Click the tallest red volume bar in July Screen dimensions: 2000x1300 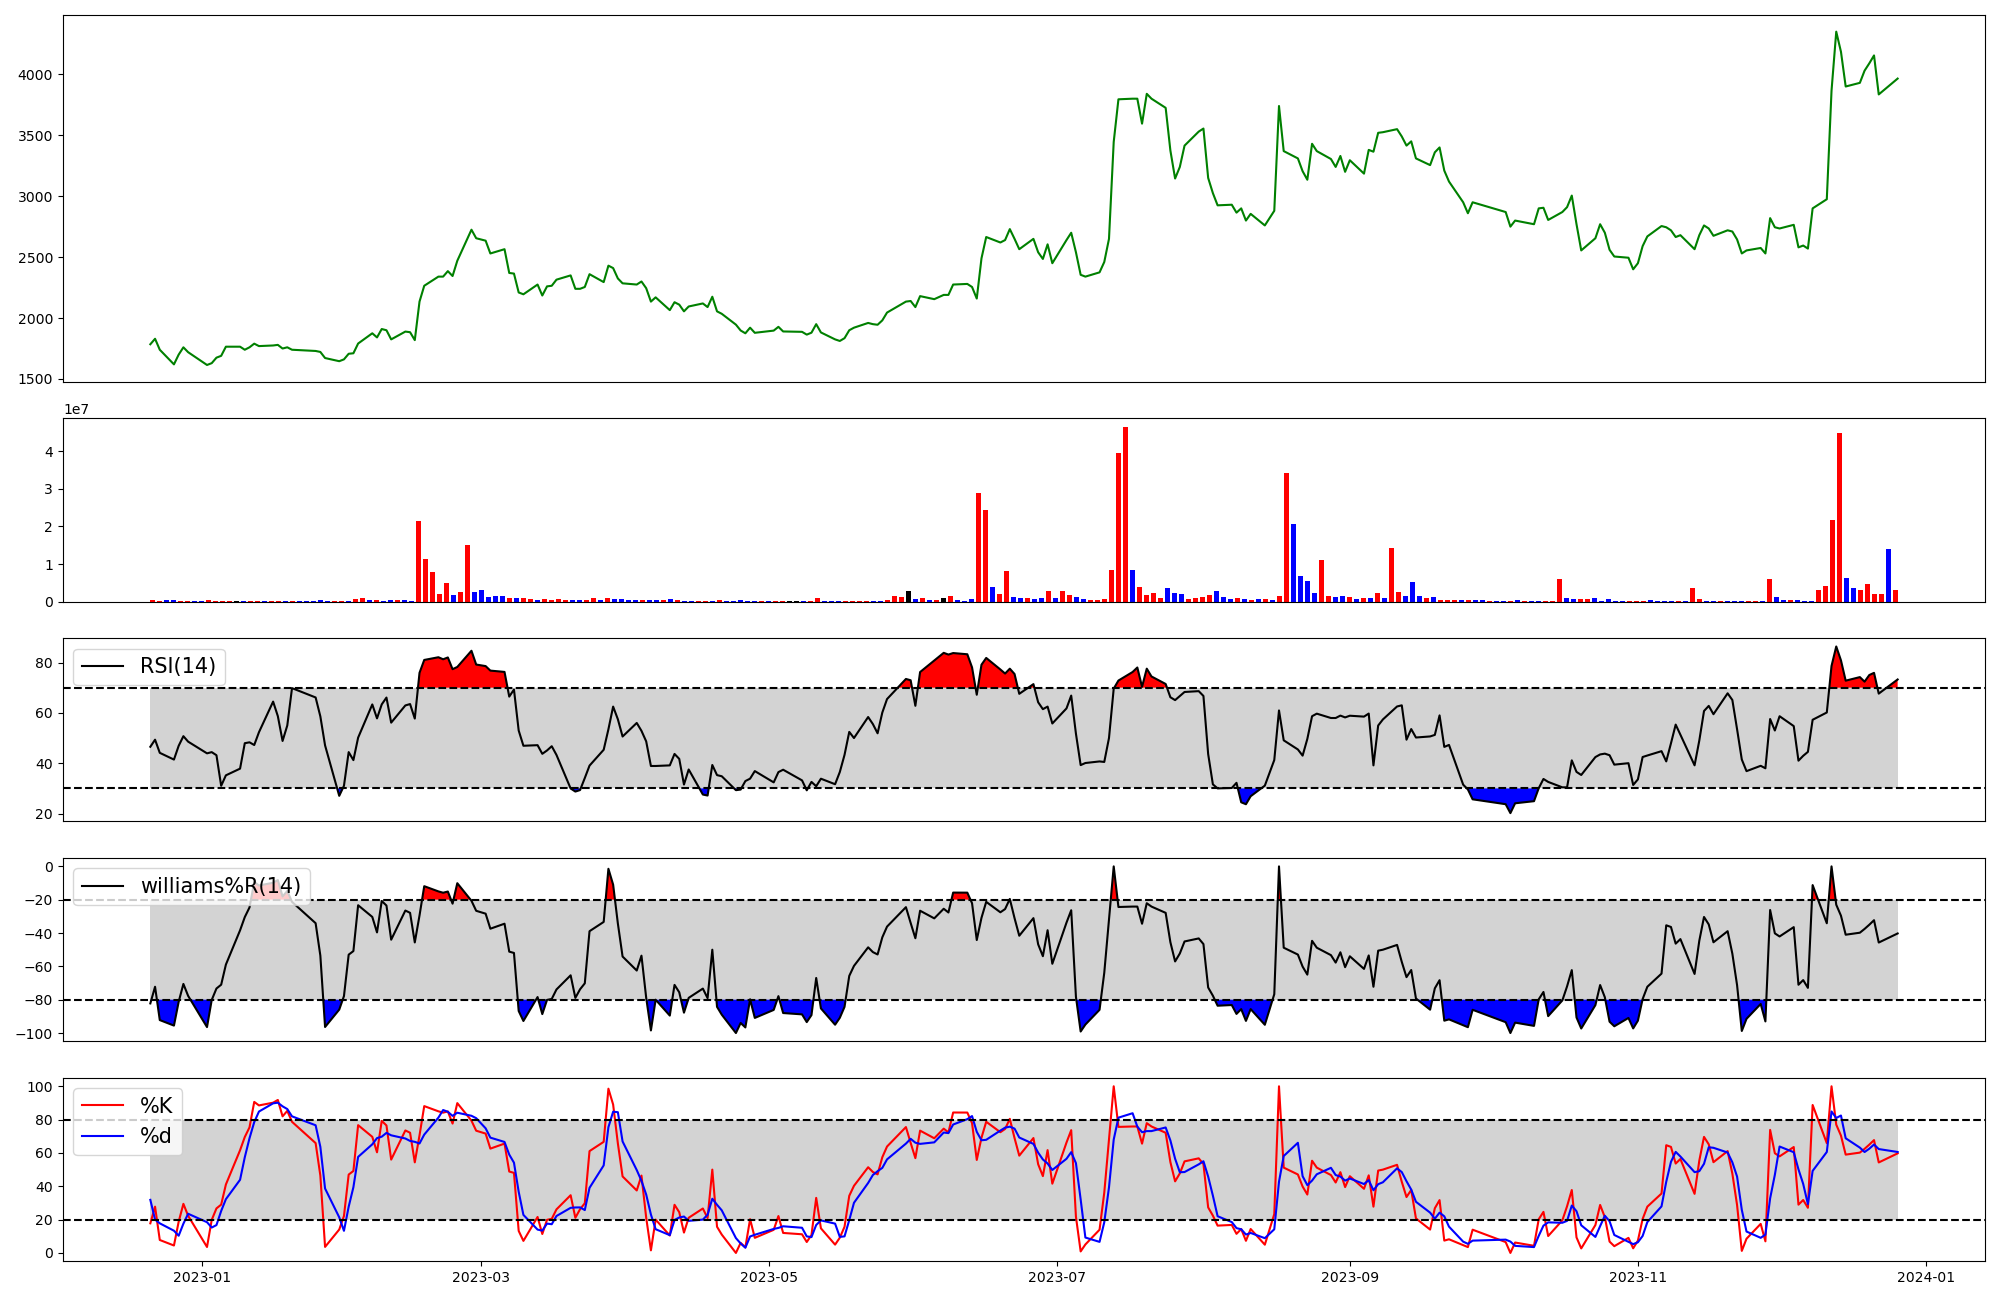point(1125,515)
